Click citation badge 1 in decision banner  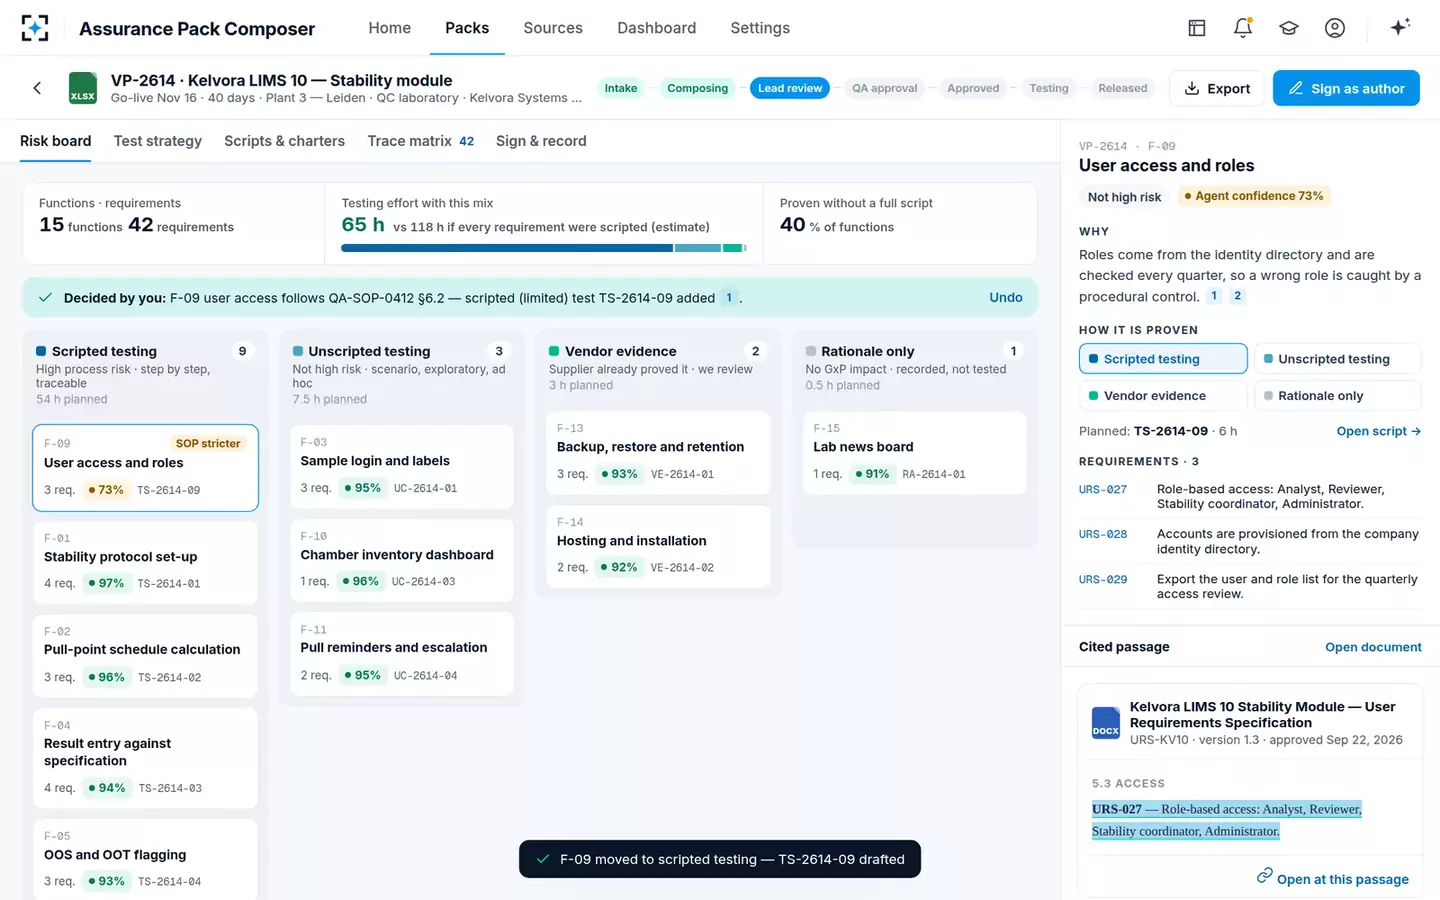(x=729, y=297)
